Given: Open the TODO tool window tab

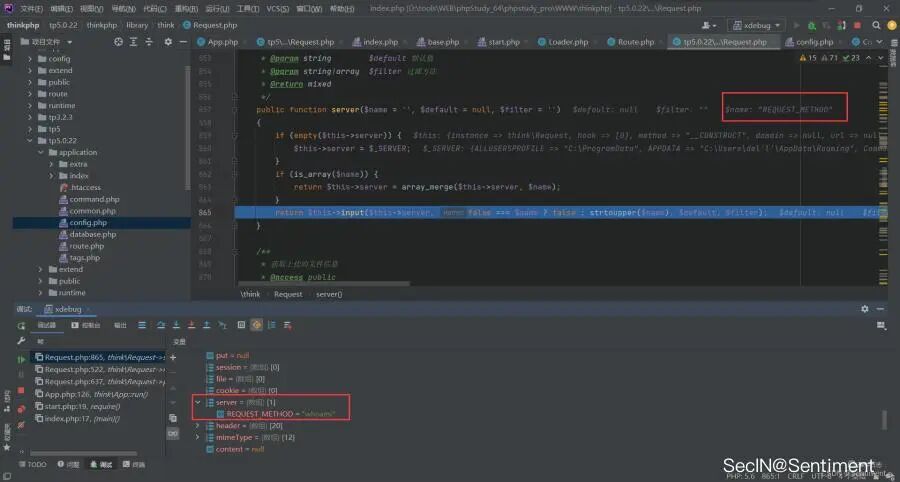Looking at the screenshot, I should (x=32, y=464).
